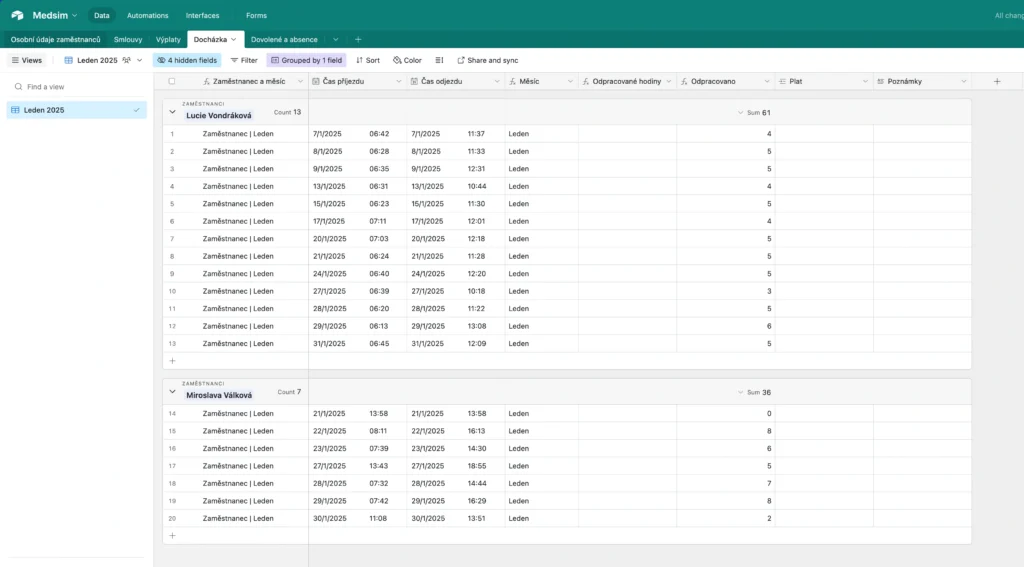
Task: Open the Medsim base name dropdown
Action: pyautogui.click(x=54, y=16)
